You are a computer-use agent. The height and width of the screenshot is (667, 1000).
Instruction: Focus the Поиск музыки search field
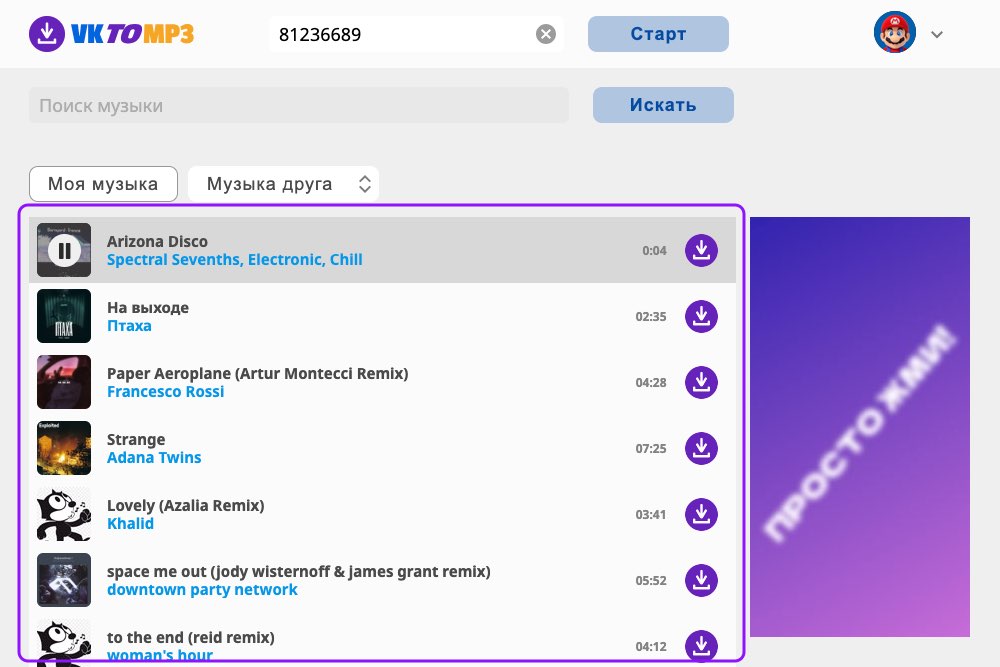299,105
